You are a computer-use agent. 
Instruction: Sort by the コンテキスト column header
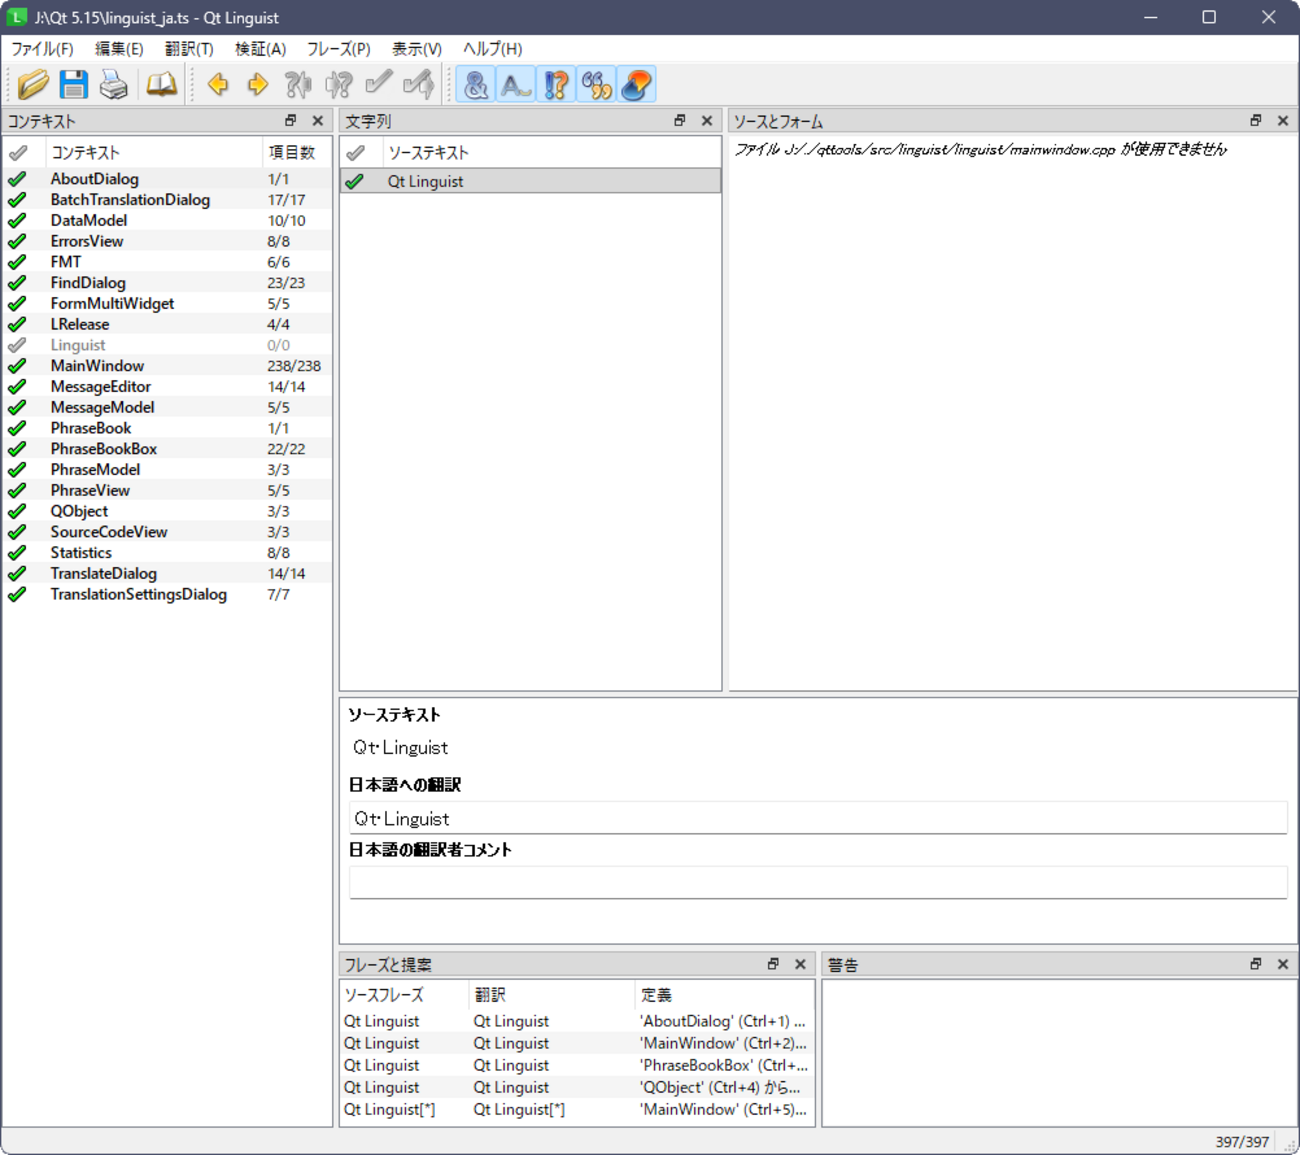click(153, 153)
